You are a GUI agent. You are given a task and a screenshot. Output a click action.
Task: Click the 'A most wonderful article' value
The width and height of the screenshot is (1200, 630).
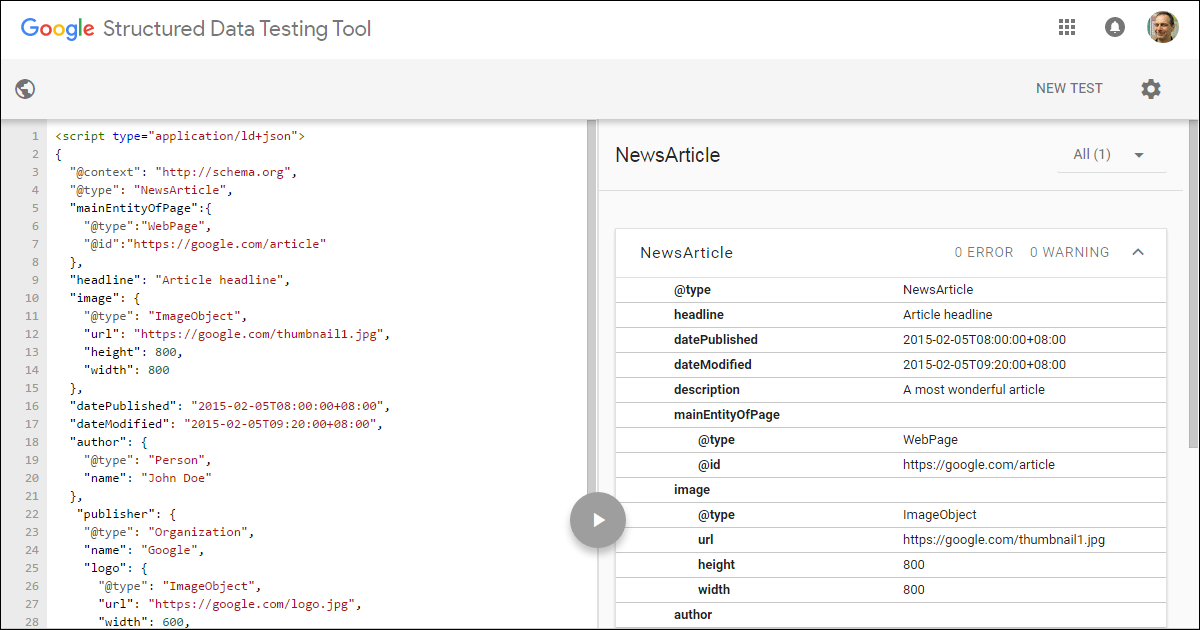pyautogui.click(x=974, y=390)
